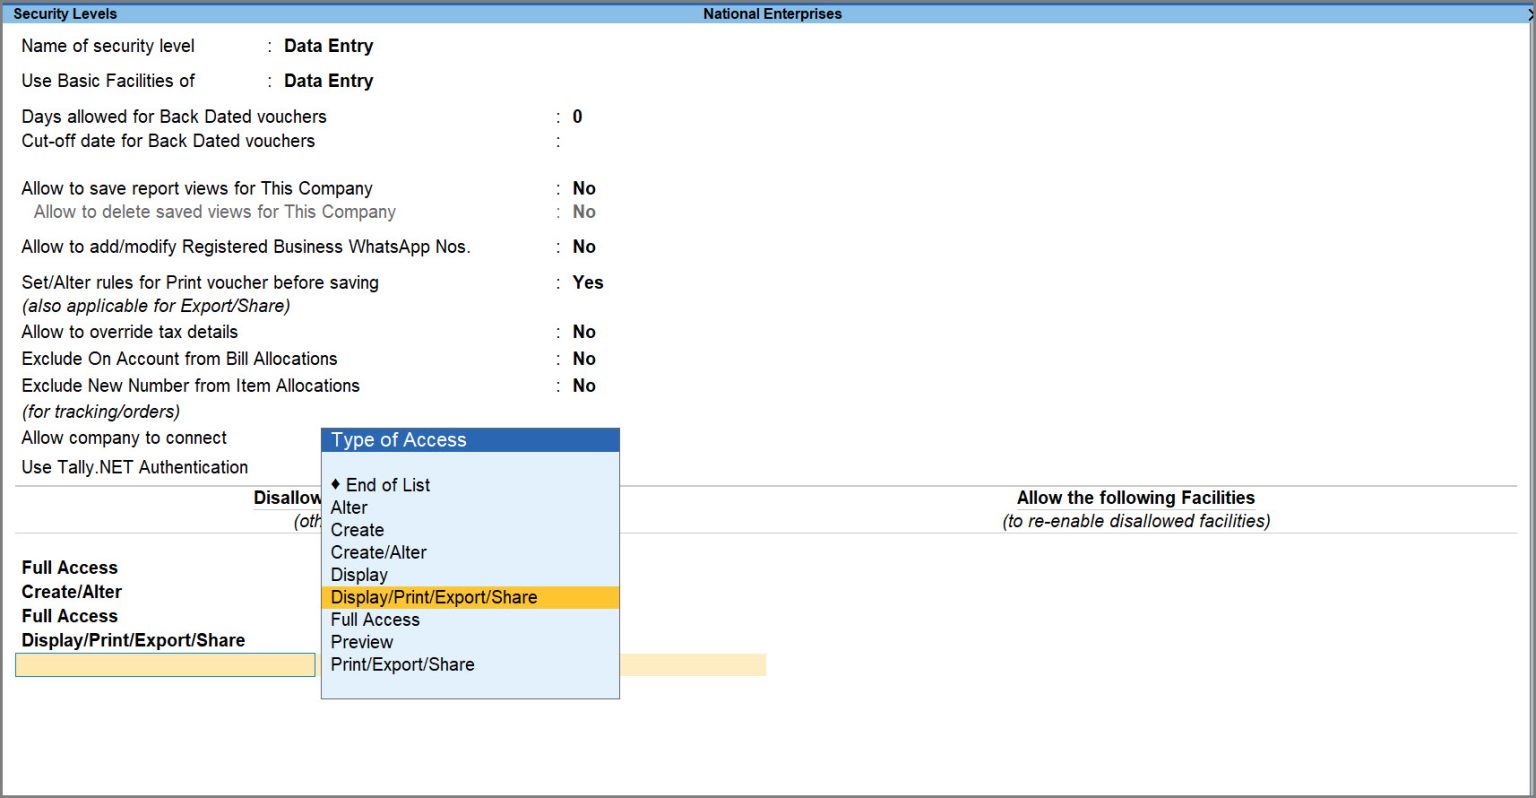Image resolution: width=1536 pixels, height=798 pixels.
Task: Click the "Security Levels" title bar label
Action: 64,13
